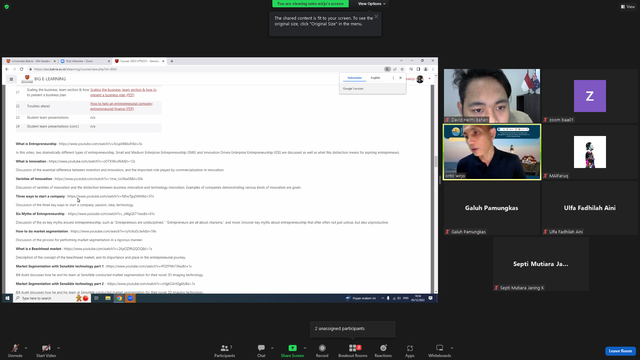
Task: Click the '2 unassigned participants' tooltip
Action: 353,329
